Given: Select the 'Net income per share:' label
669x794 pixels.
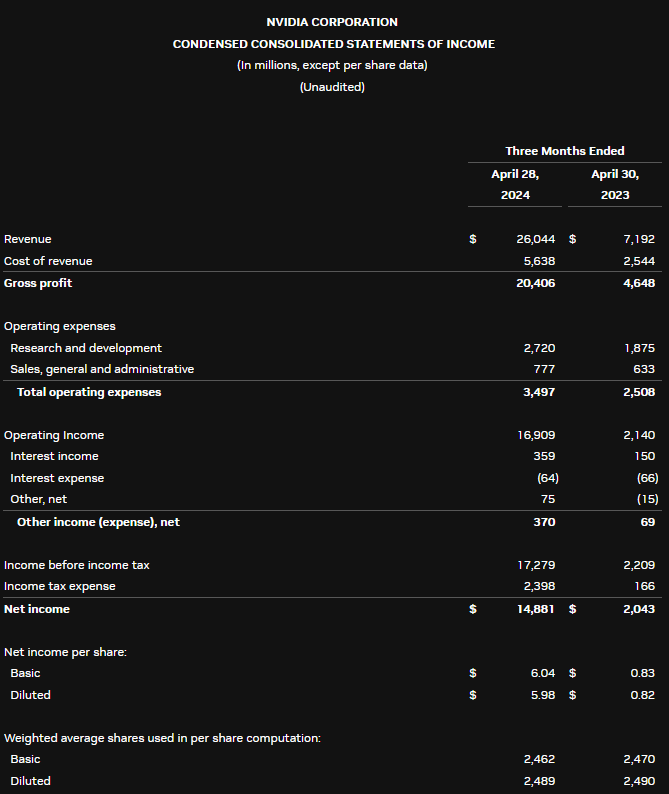Looking at the screenshot, I should (65, 652).
